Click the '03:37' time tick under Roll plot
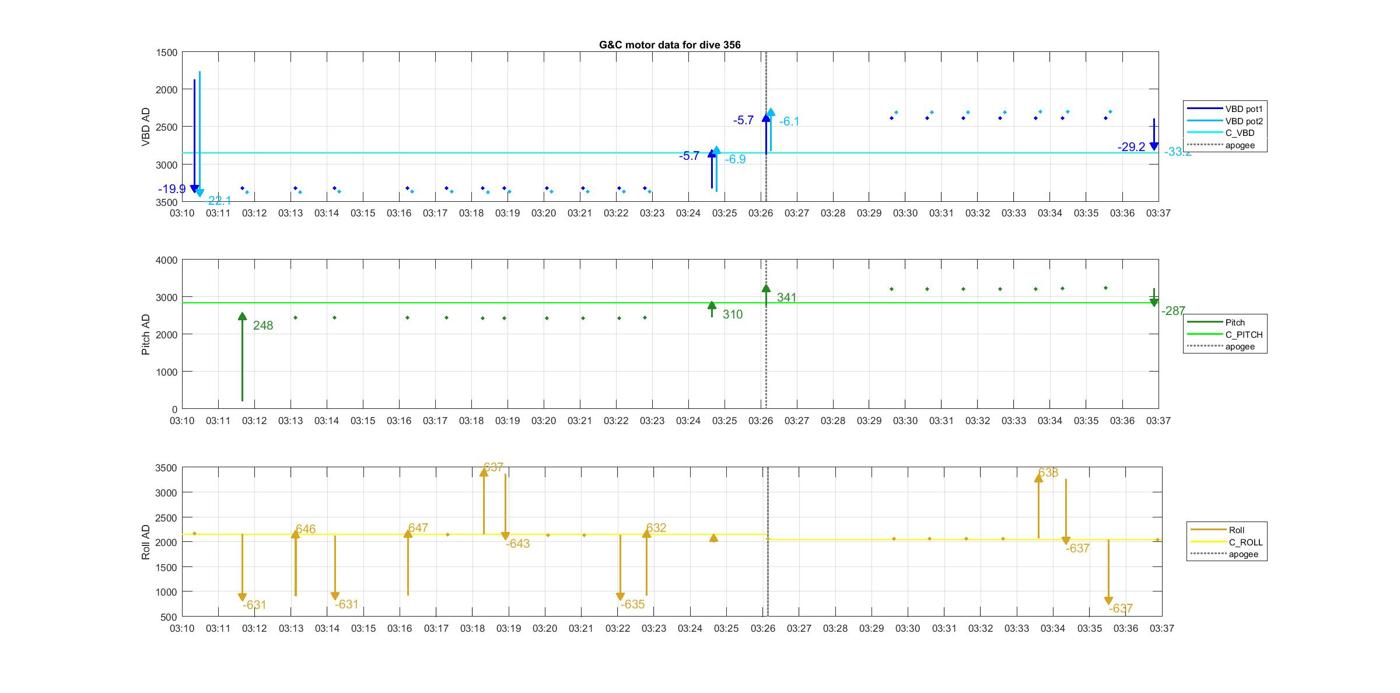Viewport: 1400px width, 693px height. tap(1161, 629)
